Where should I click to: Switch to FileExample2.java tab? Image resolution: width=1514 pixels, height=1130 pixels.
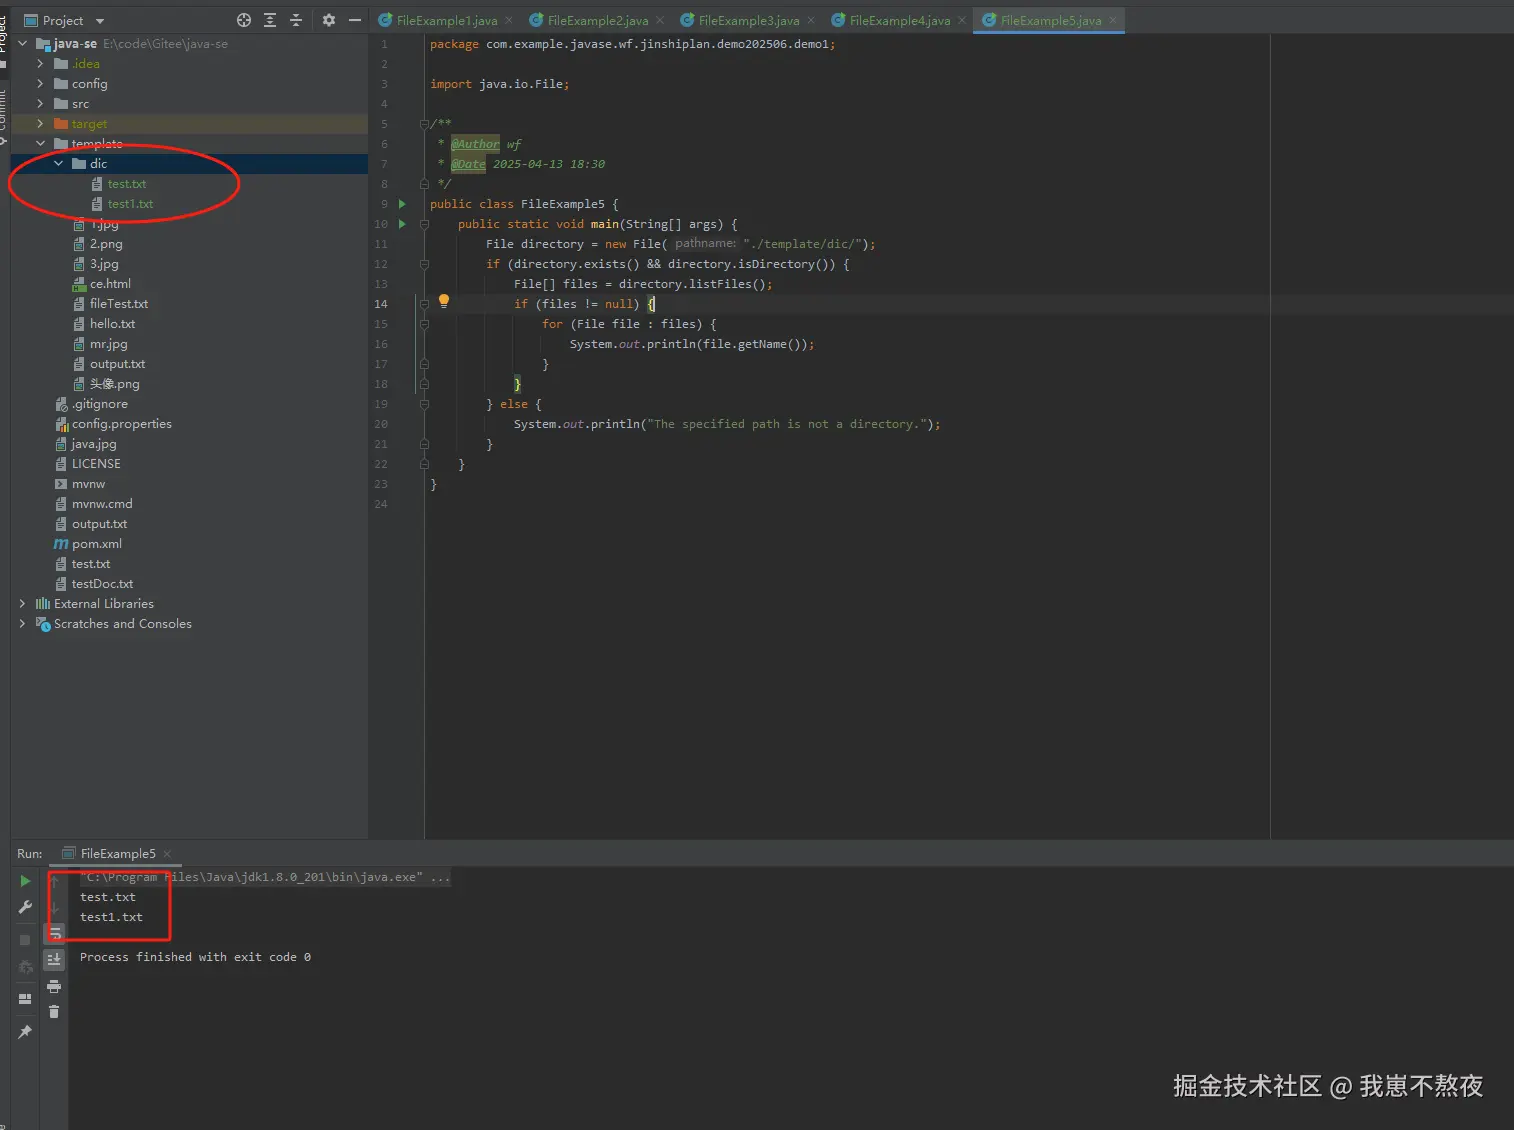coord(597,20)
